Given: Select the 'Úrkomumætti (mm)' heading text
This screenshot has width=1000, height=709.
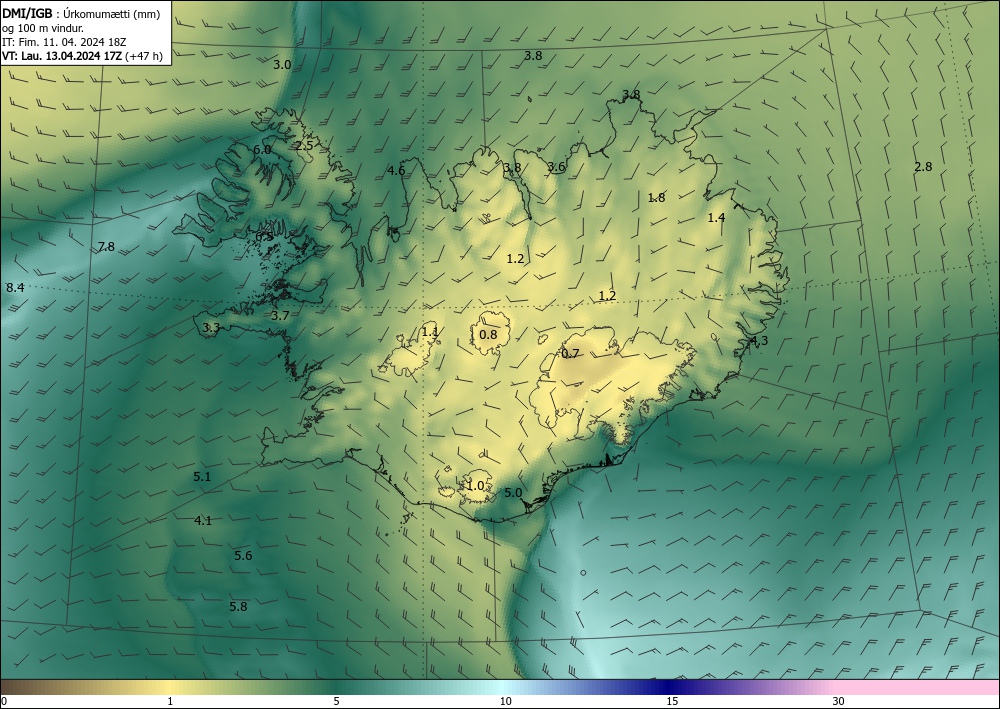Looking at the screenshot, I should [x=112, y=14].
